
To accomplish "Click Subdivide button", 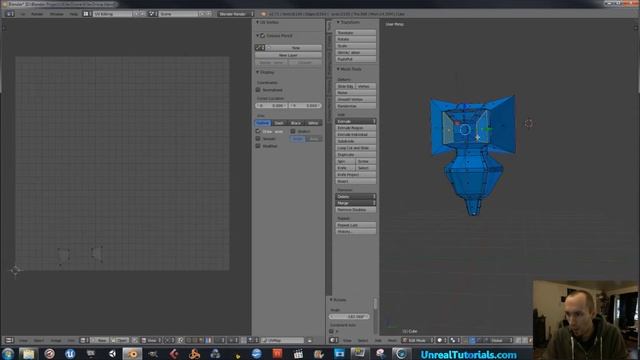I will pyautogui.click(x=356, y=141).
